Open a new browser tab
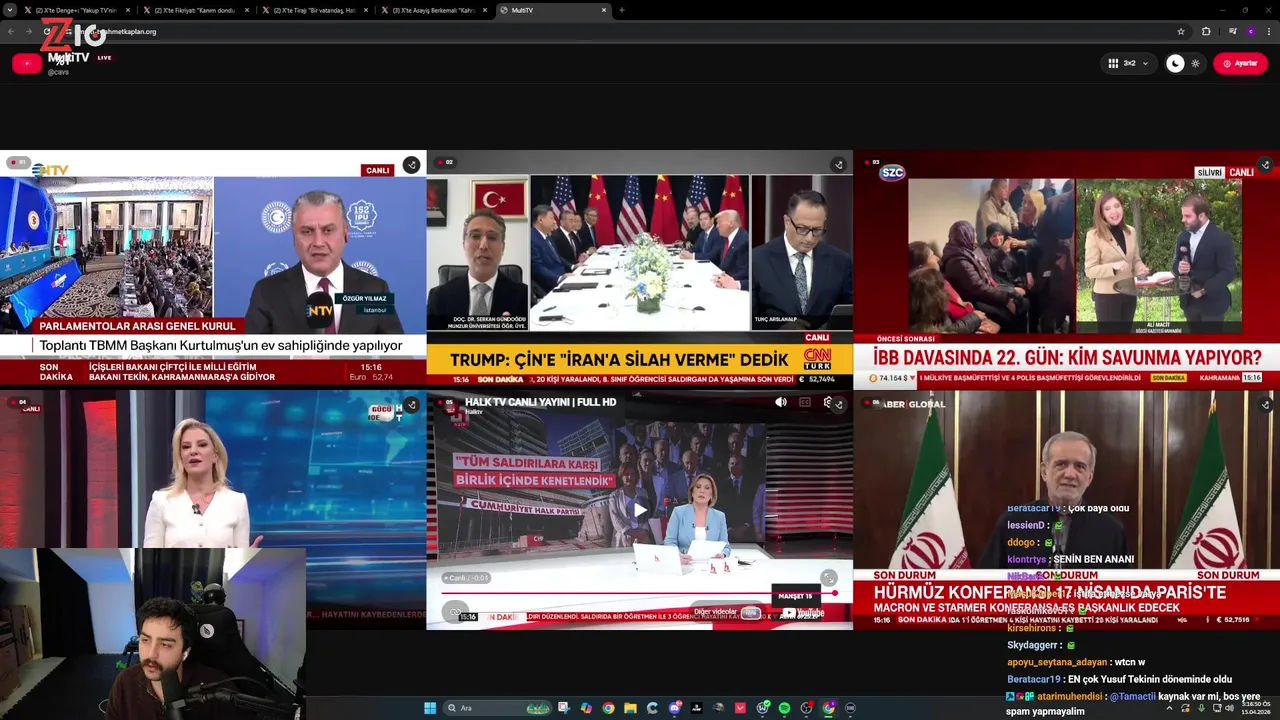Image resolution: width=1280 pixels, height=720 pixels. click(621, 10)
